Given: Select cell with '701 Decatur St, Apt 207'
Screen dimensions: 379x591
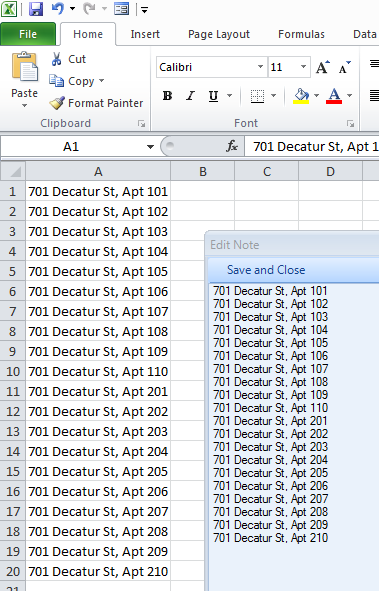Looking at the screenshot, I should pyautogui.click(x=98, y=511).
